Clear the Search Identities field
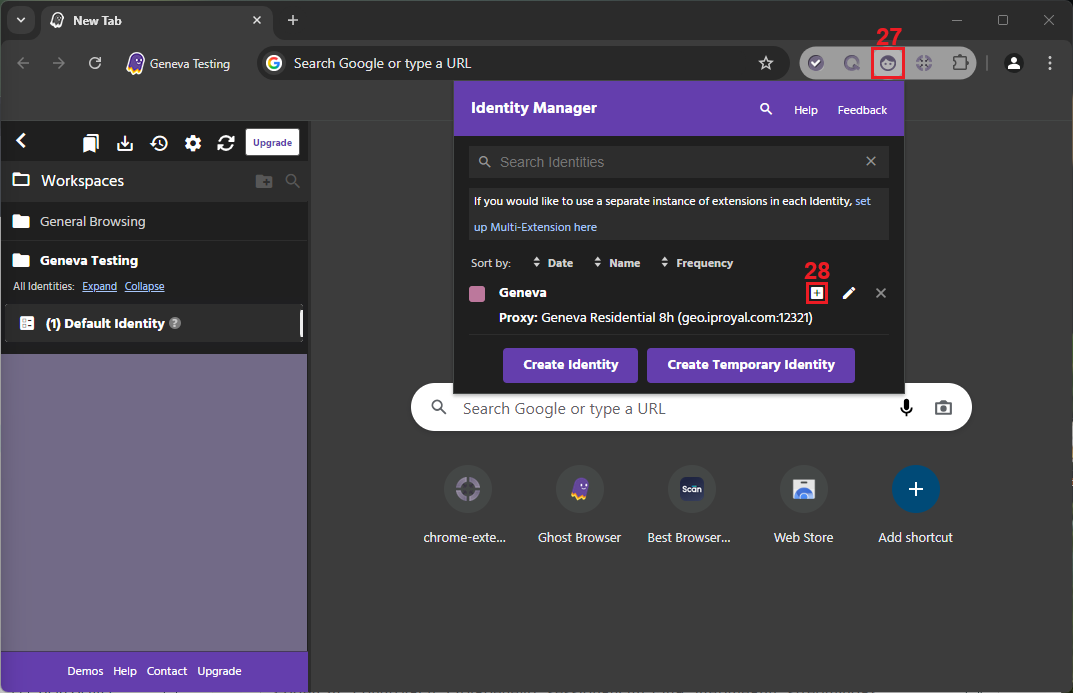The width and height of the screenshot is (1073, 693). pyautogui.click(x=870, y=161)
